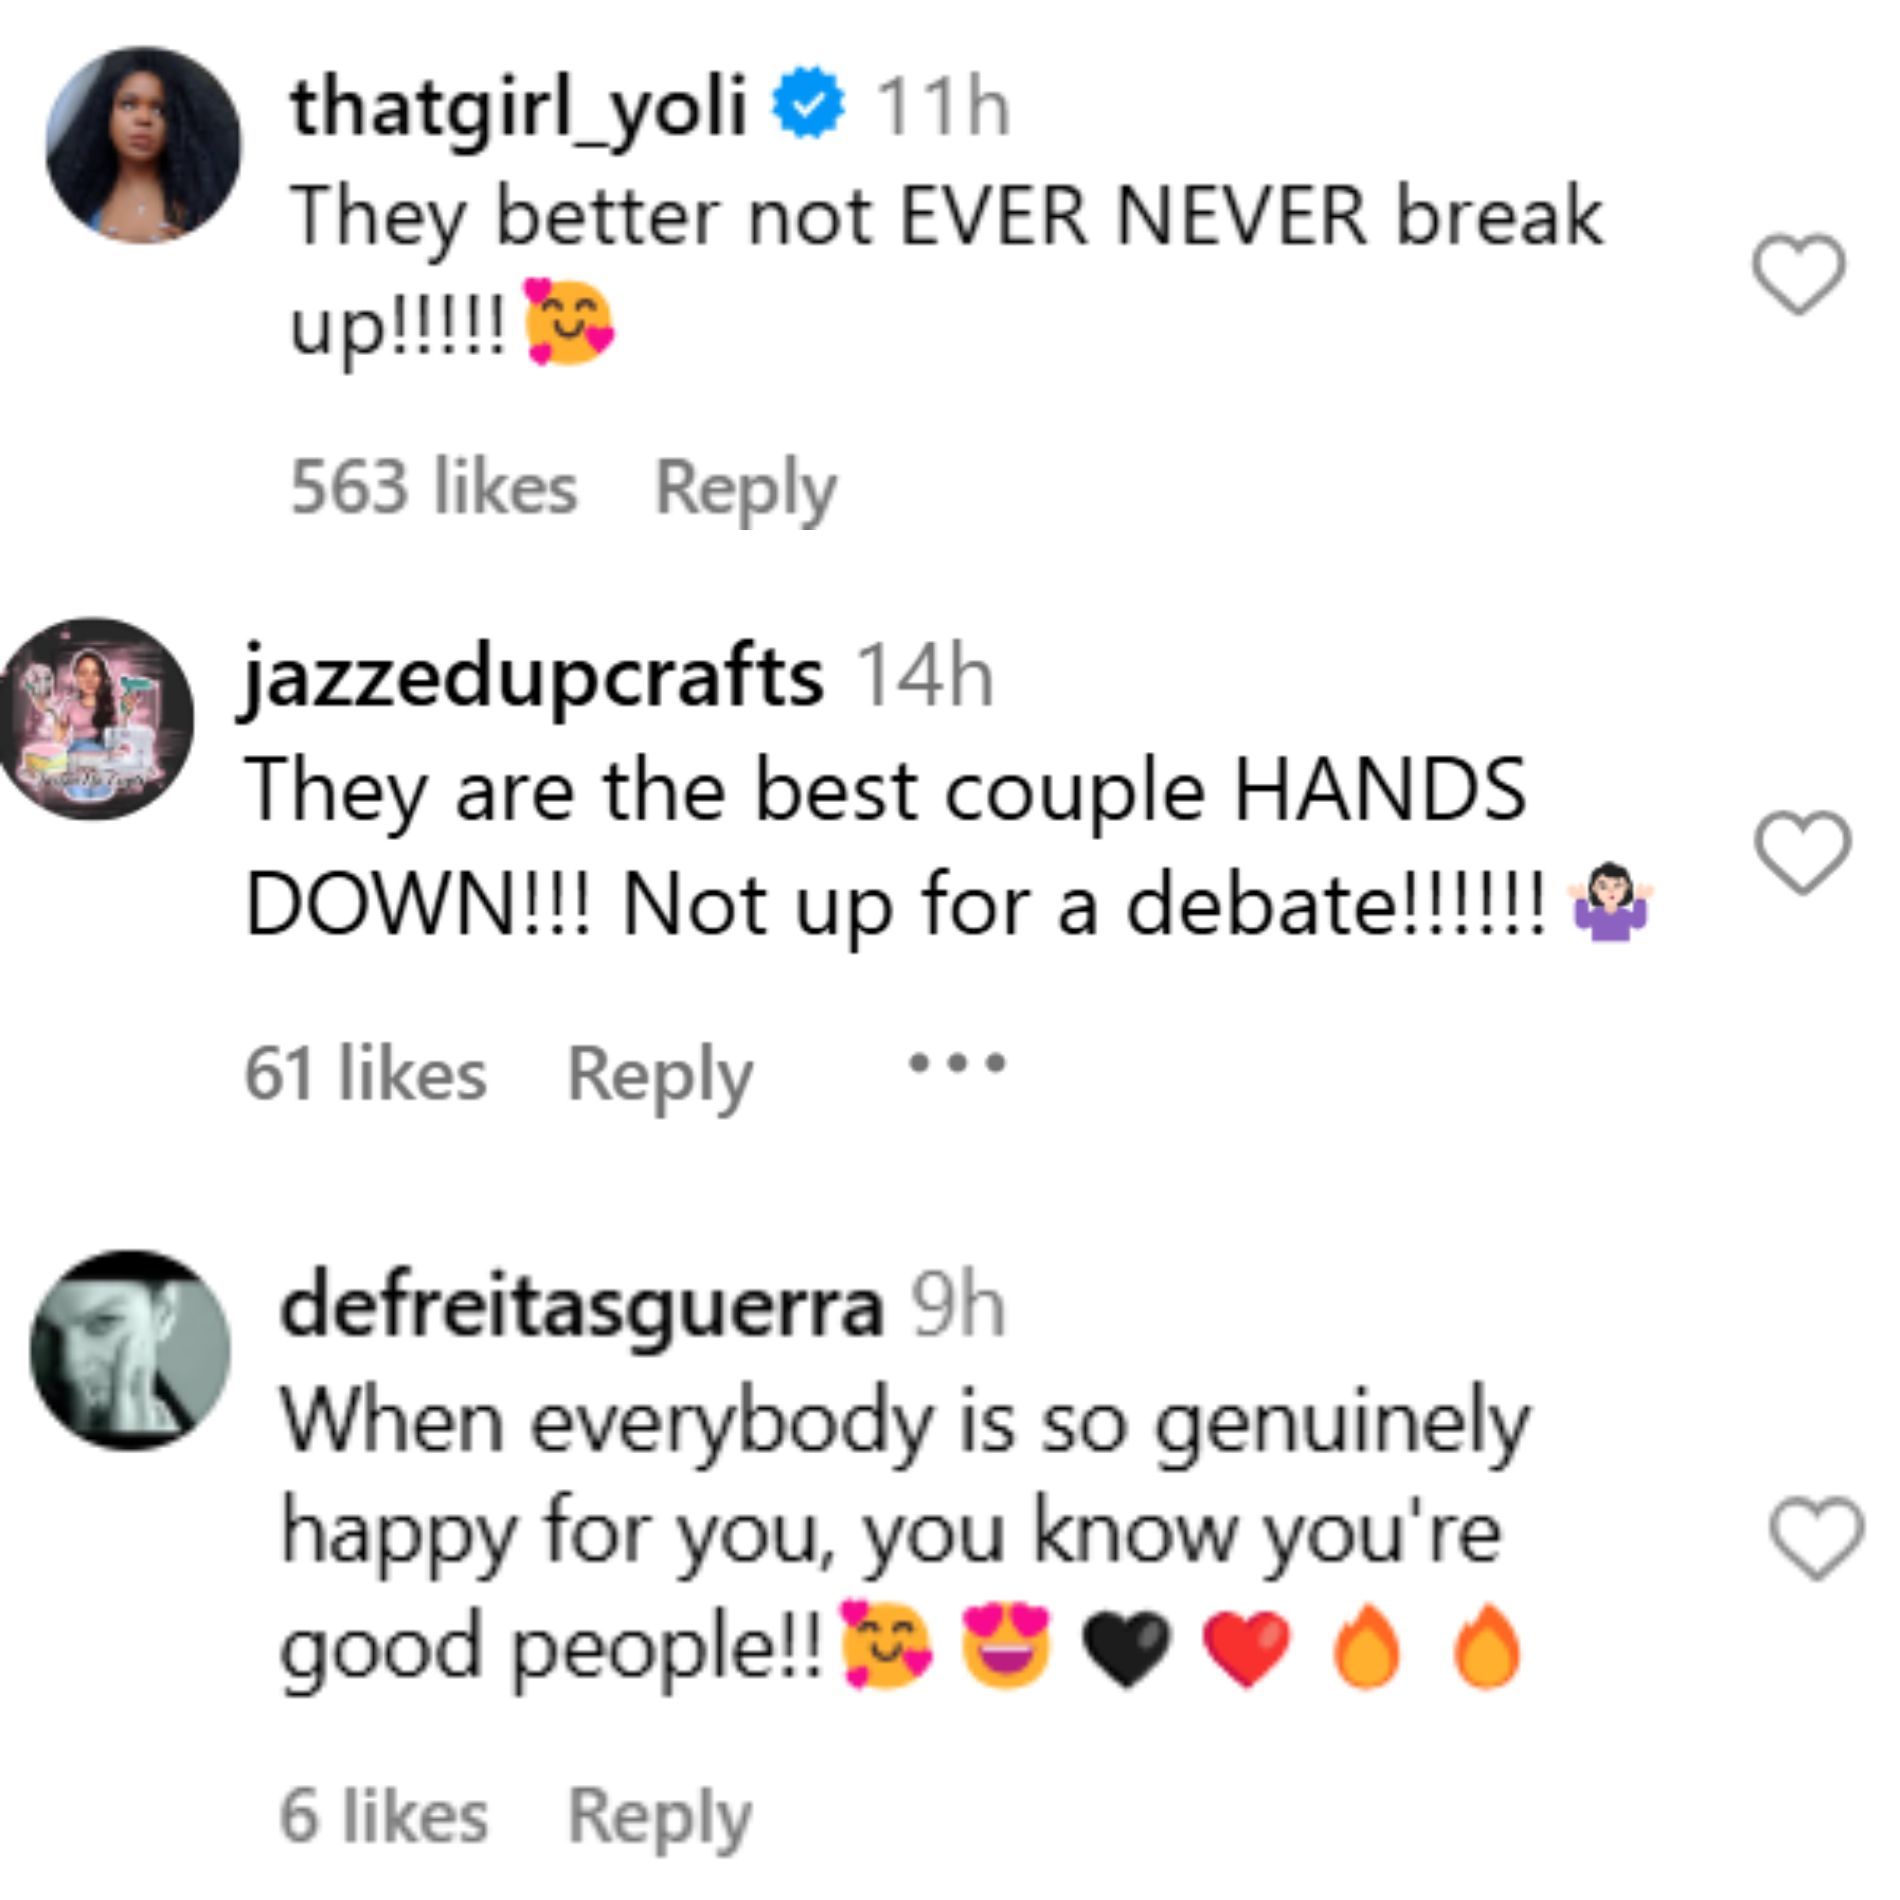
Task: Like thatgirl_yoli's comment with the heart
Action: [1798, 274]
